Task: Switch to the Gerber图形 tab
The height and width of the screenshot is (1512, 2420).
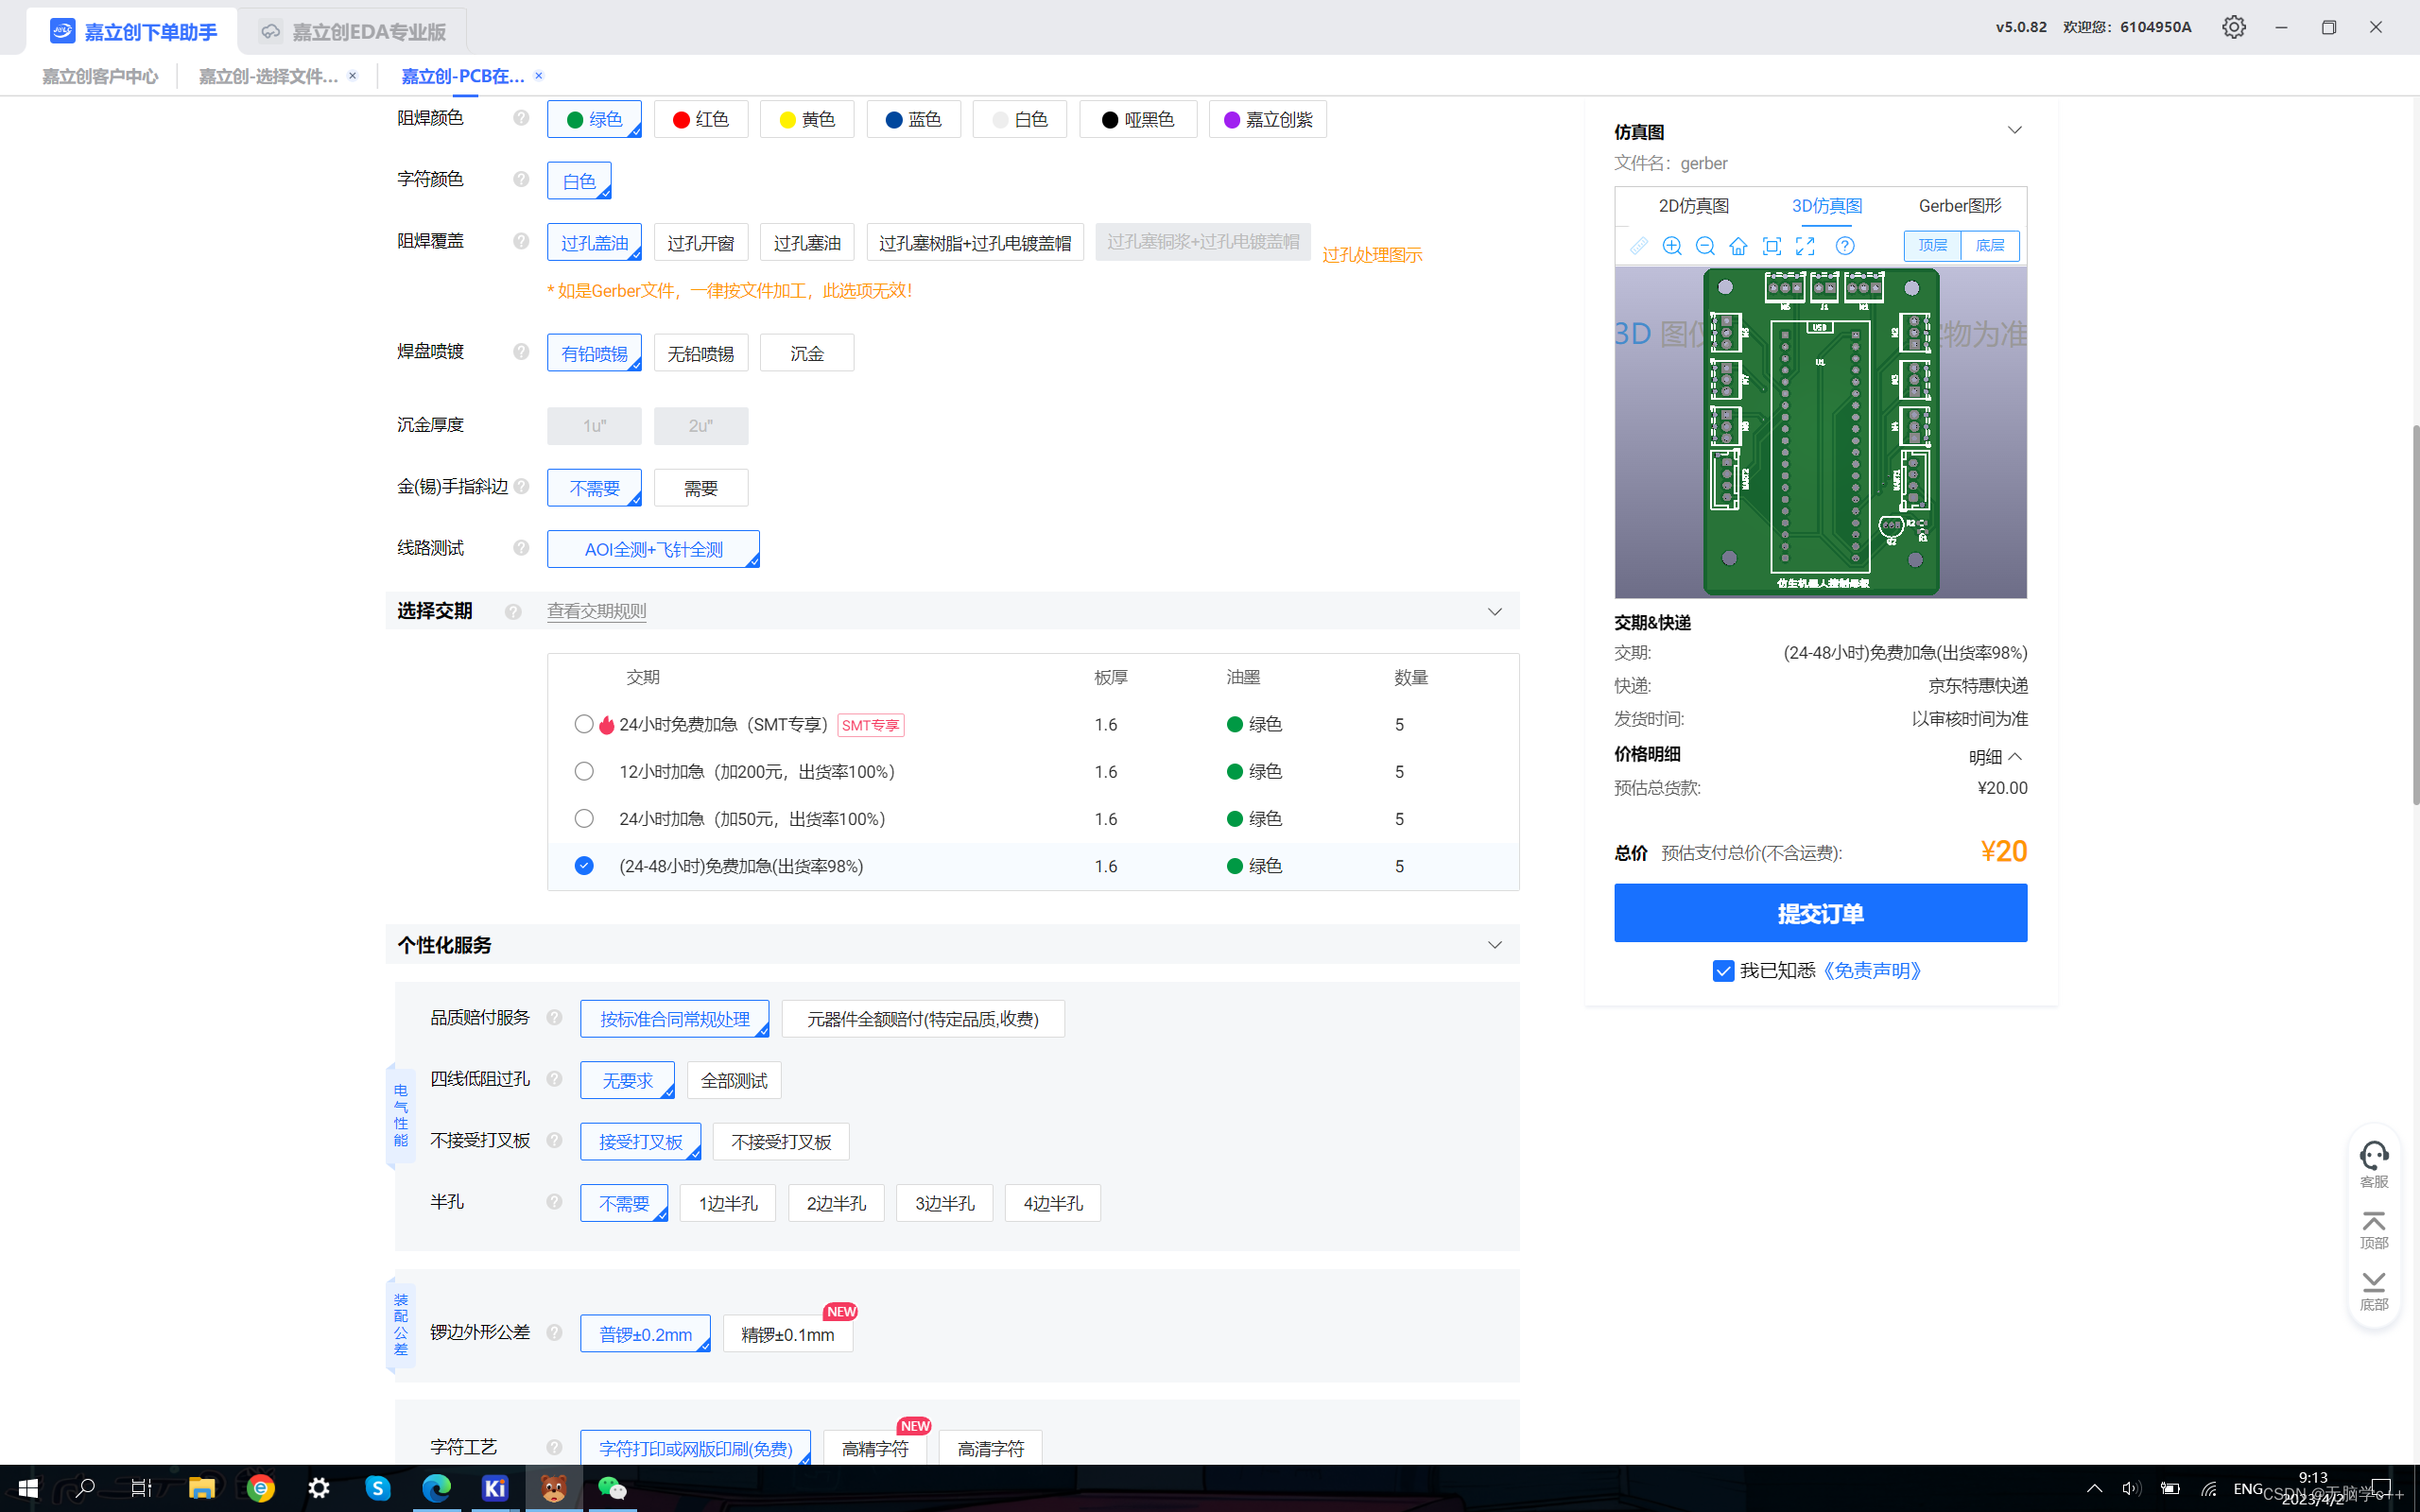Action: click(x=1960, y=206)
